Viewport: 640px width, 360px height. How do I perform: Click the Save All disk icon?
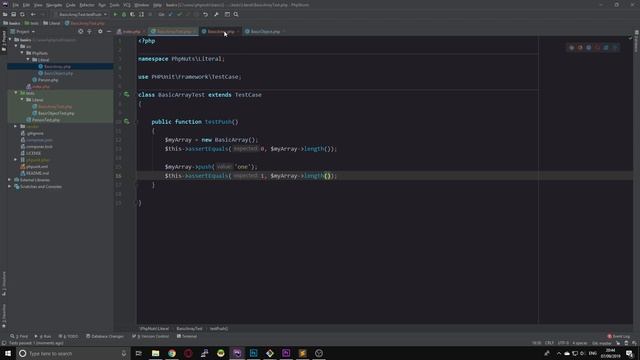13,14
